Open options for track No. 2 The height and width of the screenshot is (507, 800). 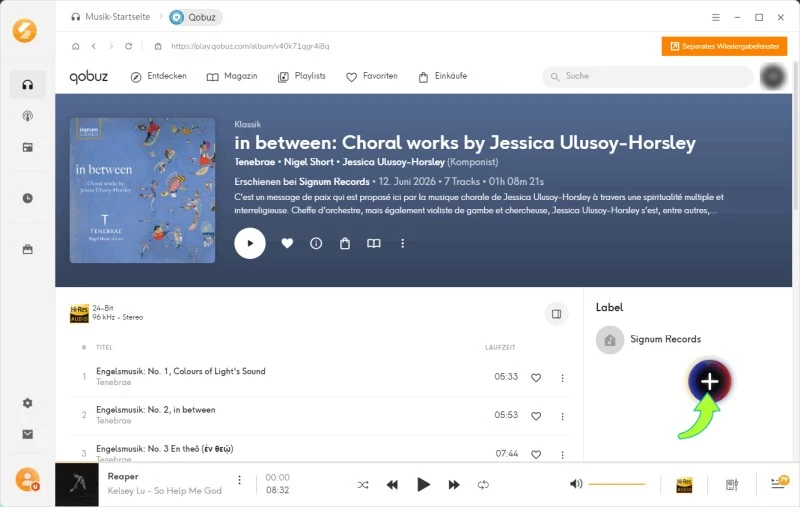point(562,416)
